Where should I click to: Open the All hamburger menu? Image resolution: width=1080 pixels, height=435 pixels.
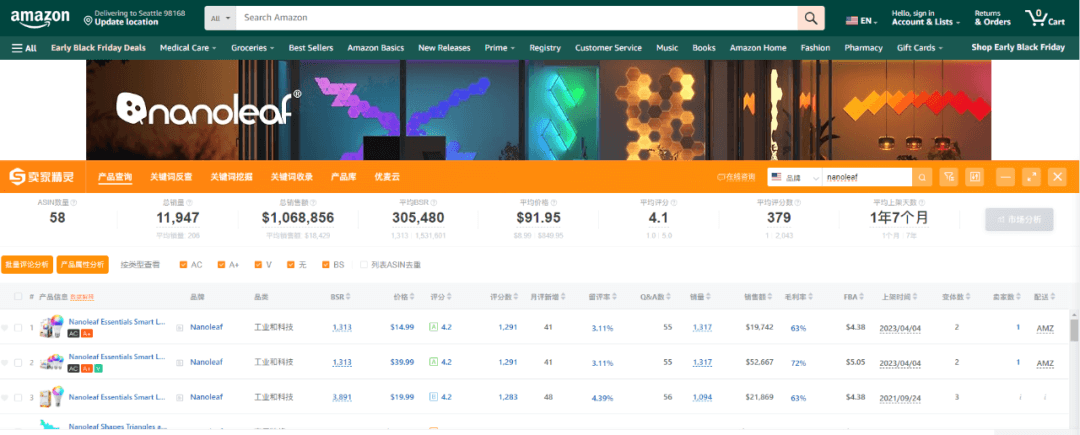pyautogui.click(x=24, y=48)
